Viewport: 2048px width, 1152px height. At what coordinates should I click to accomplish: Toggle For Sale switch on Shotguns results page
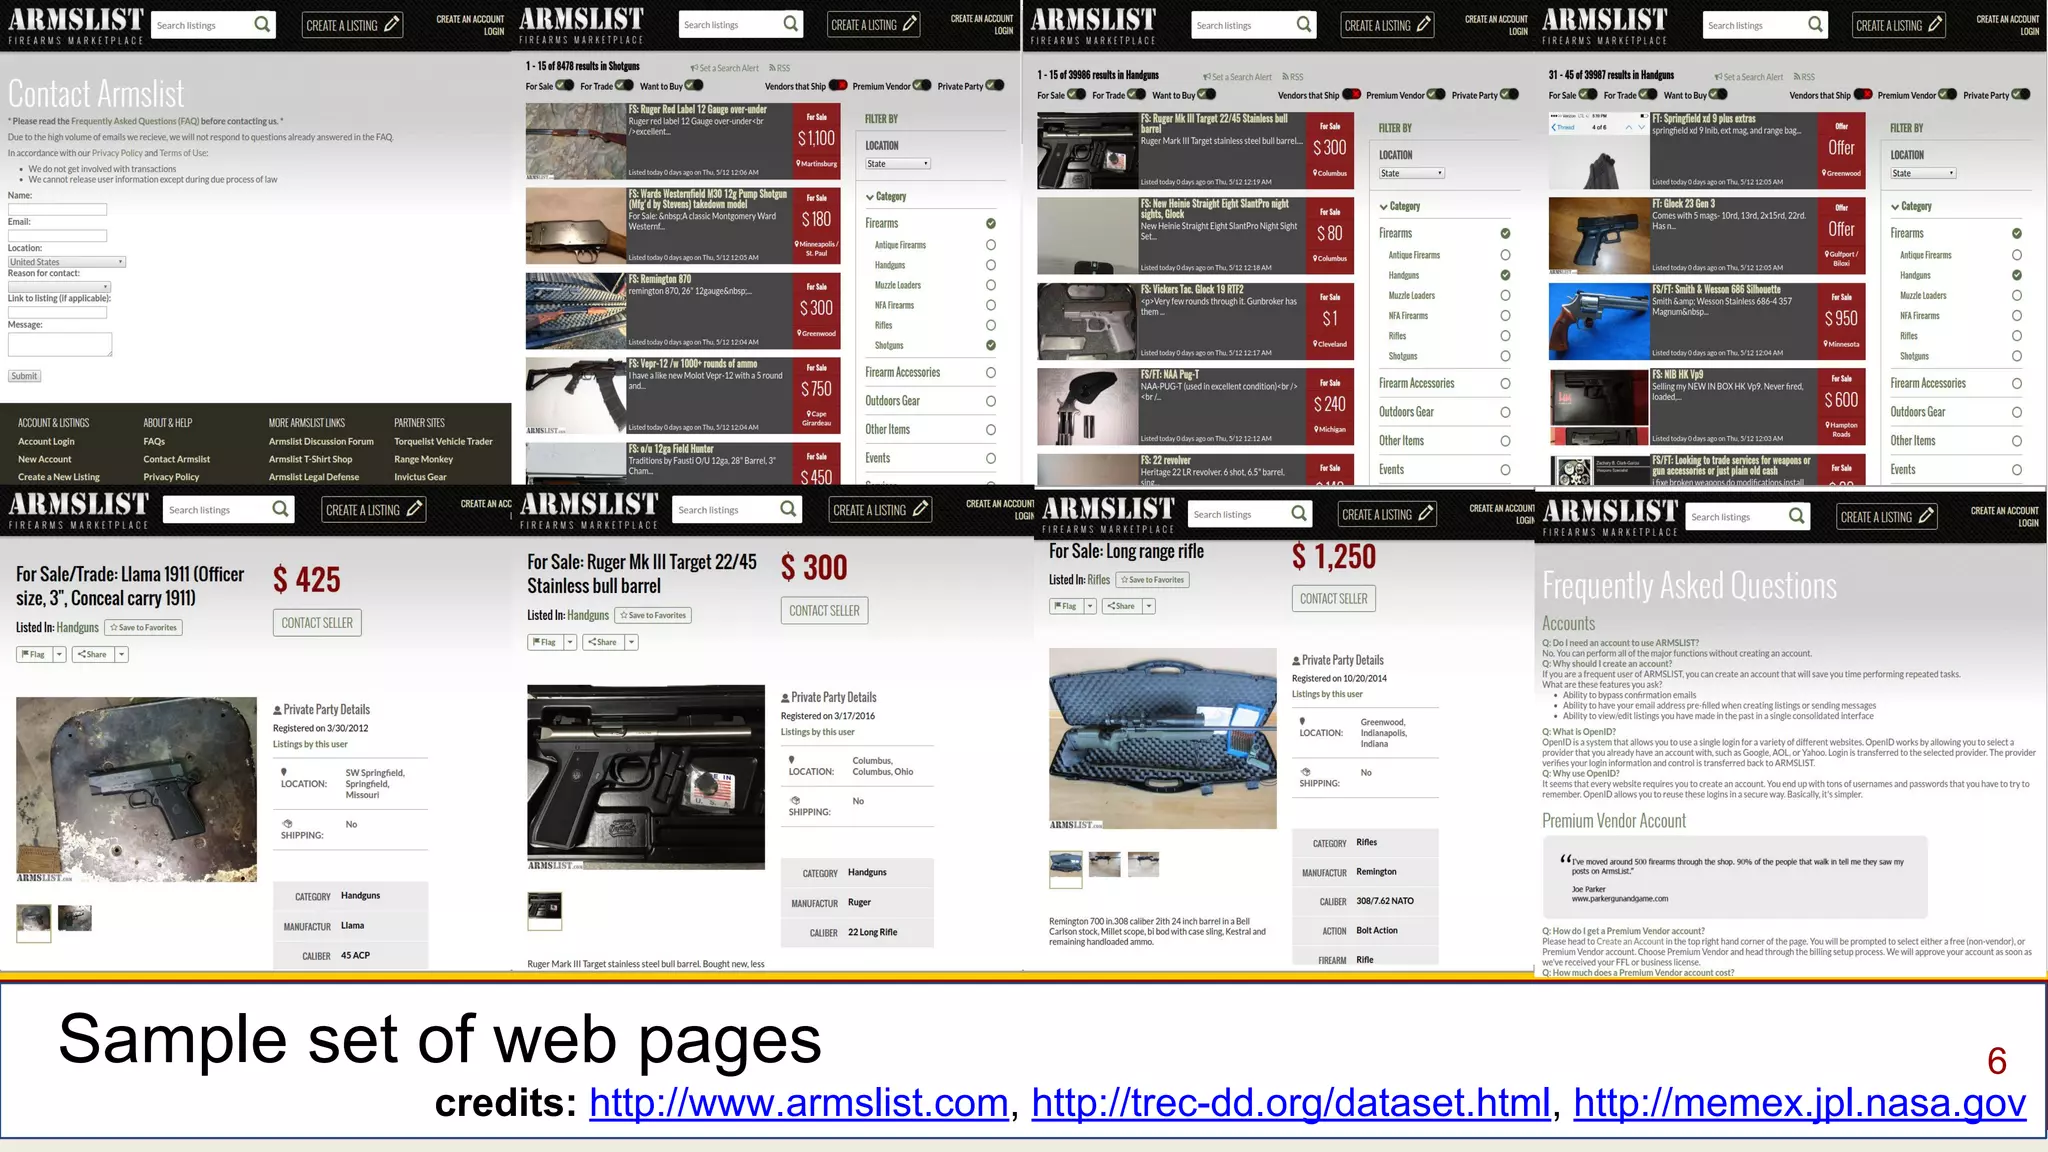coord(564,85)
